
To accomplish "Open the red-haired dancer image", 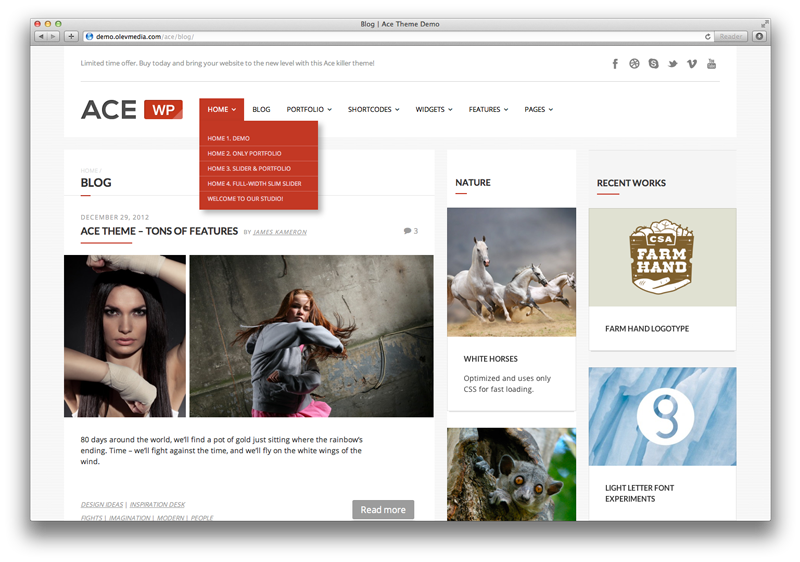I will click(312, 336).
